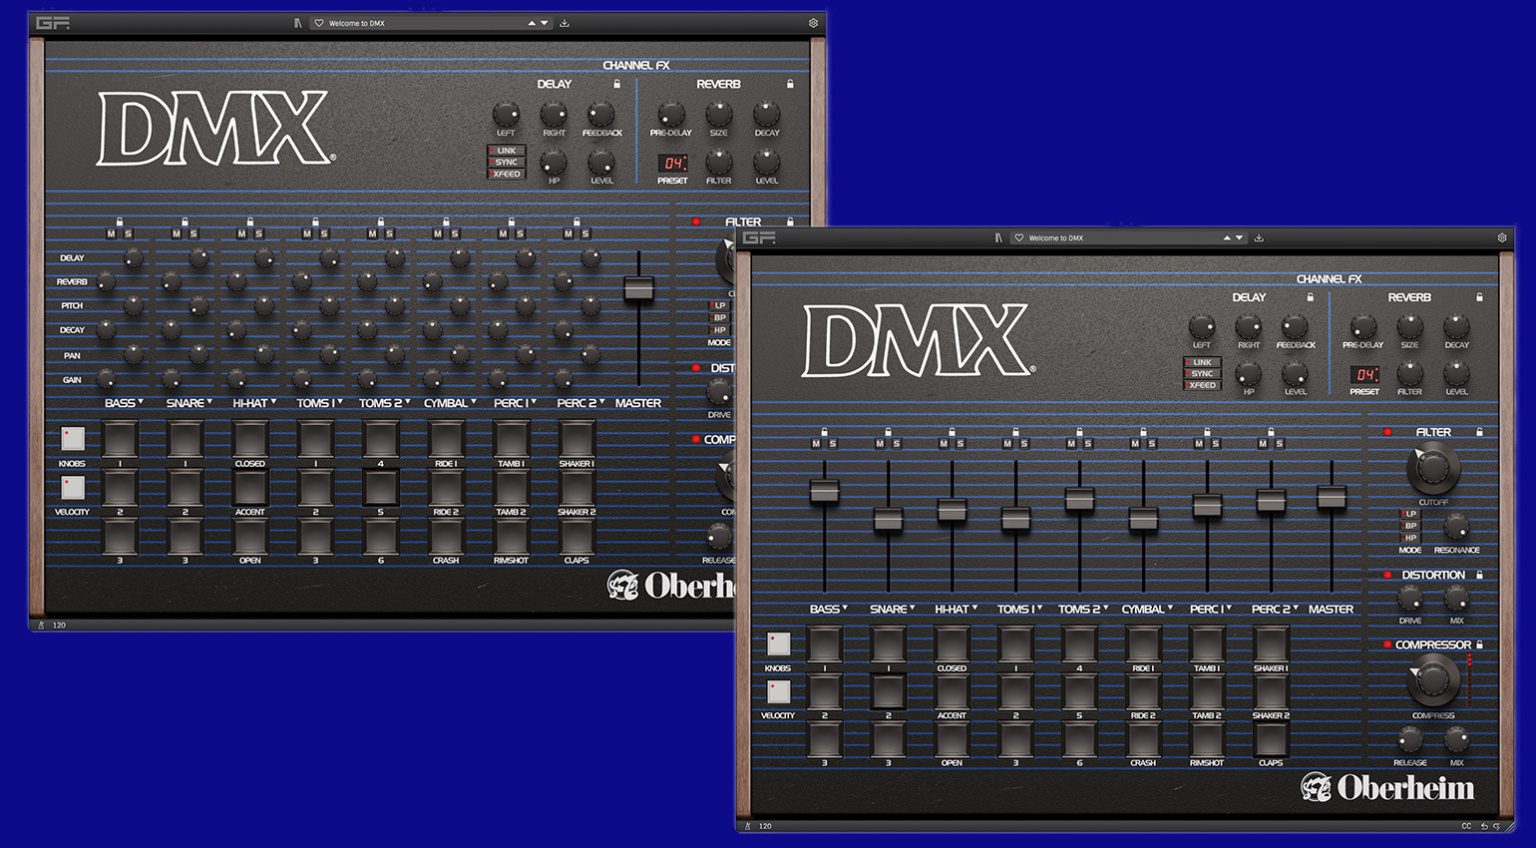Solo the SNARE channel in front window
This screenshot has height=848, width=1536.
pyautogui.click(x=897, y=444)
